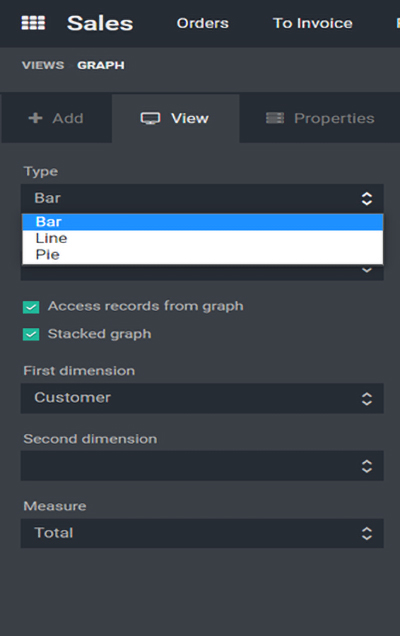
Task: Click the plus icon on Add tab
Action: tap(35, 118)
